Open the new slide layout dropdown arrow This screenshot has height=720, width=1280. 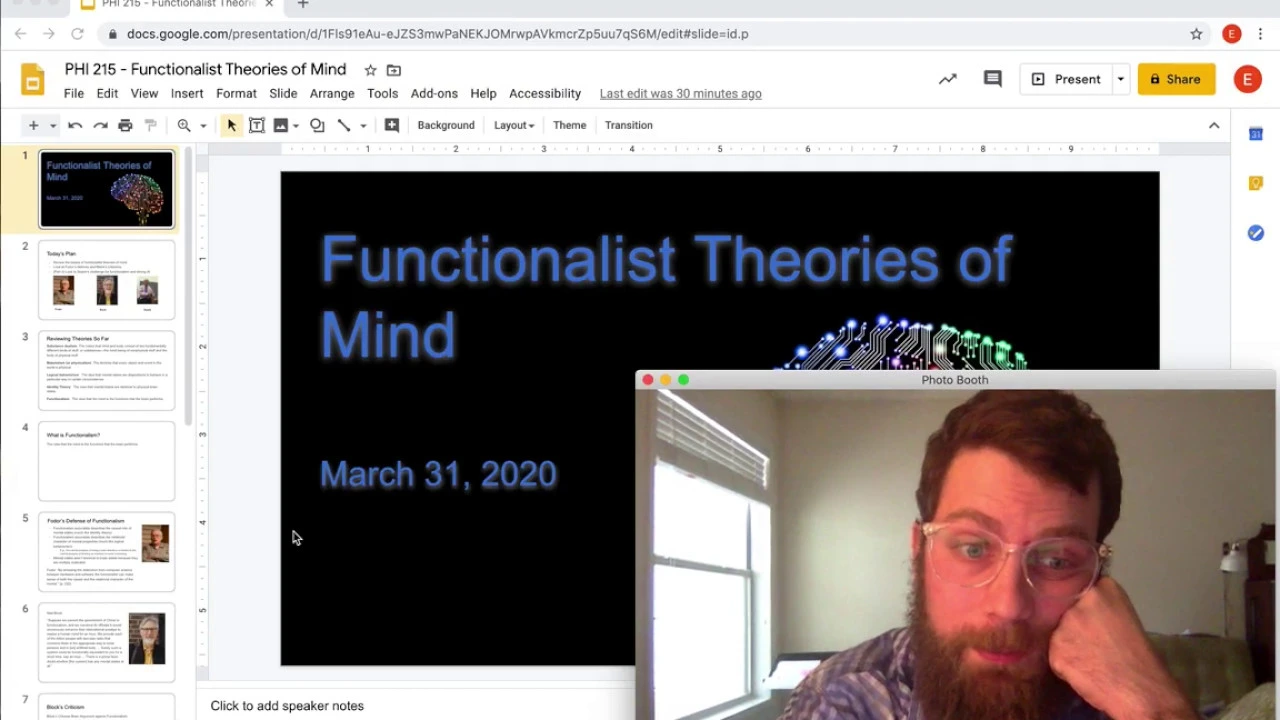click(x=52, y=125)
